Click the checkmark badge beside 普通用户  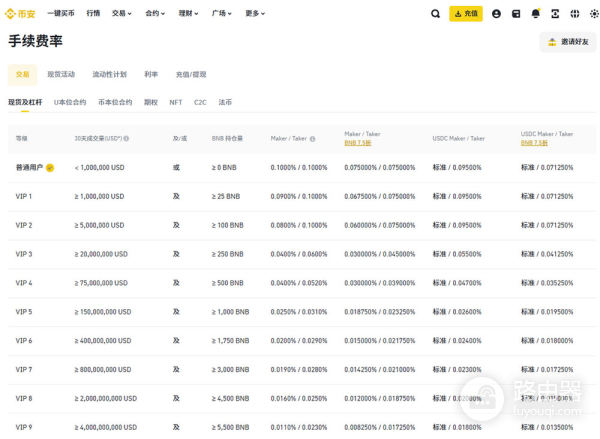pos(50,168)
